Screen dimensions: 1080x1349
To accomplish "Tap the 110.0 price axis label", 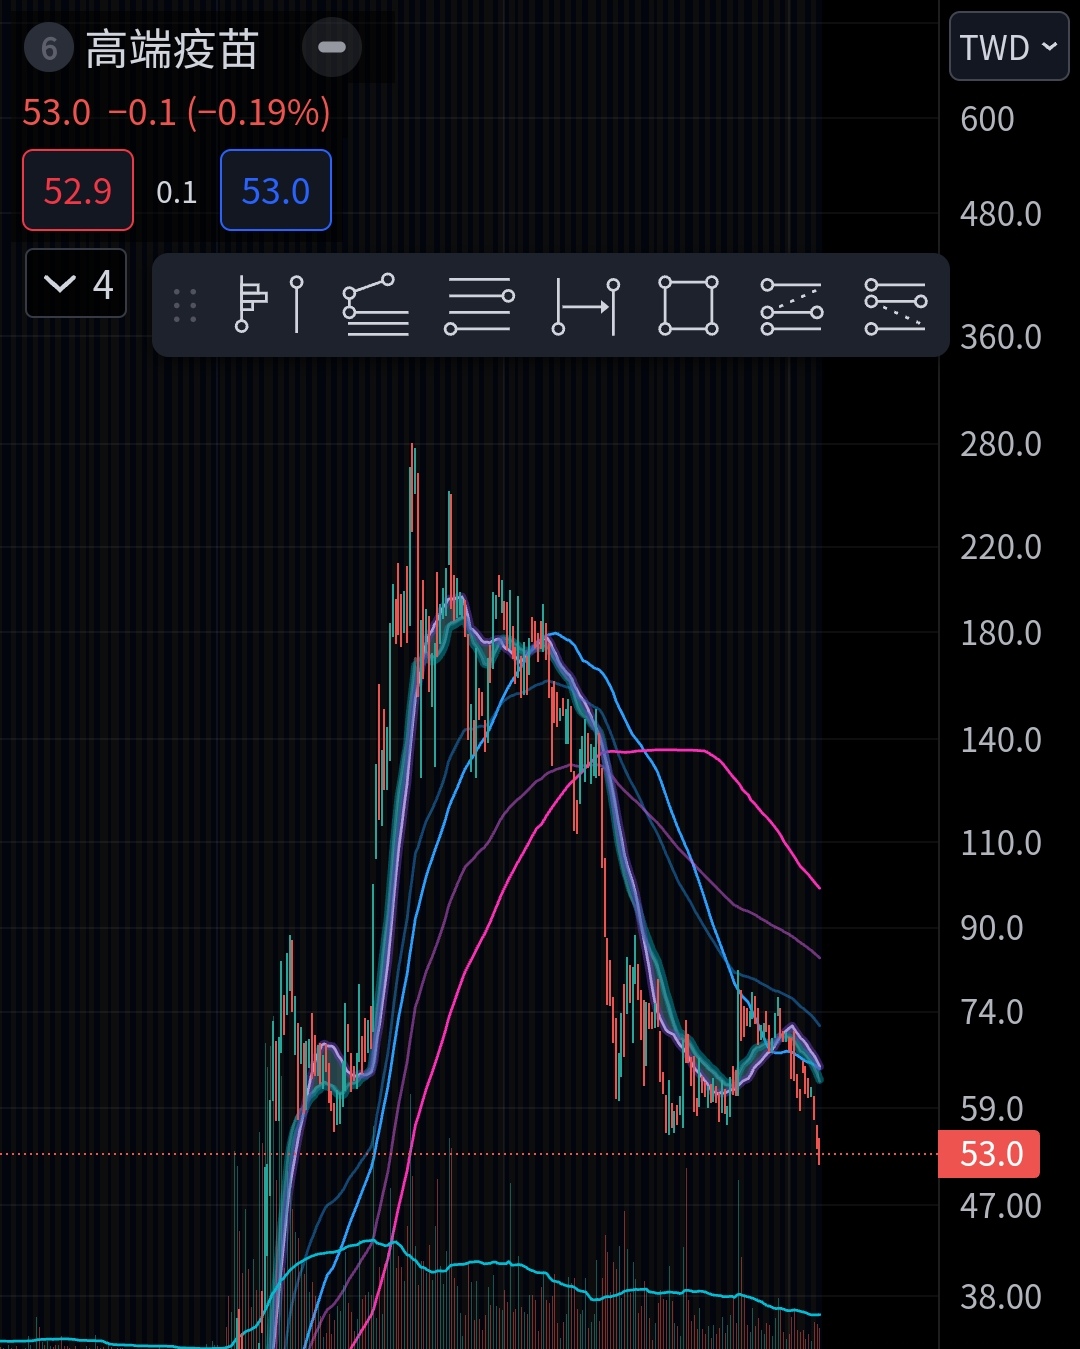I will coord(1001,843).
